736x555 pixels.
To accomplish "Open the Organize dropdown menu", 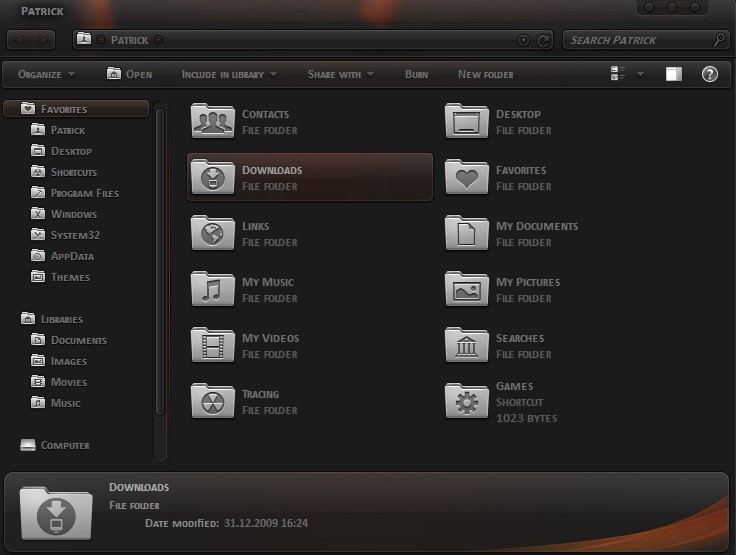I will coord(46,74).
